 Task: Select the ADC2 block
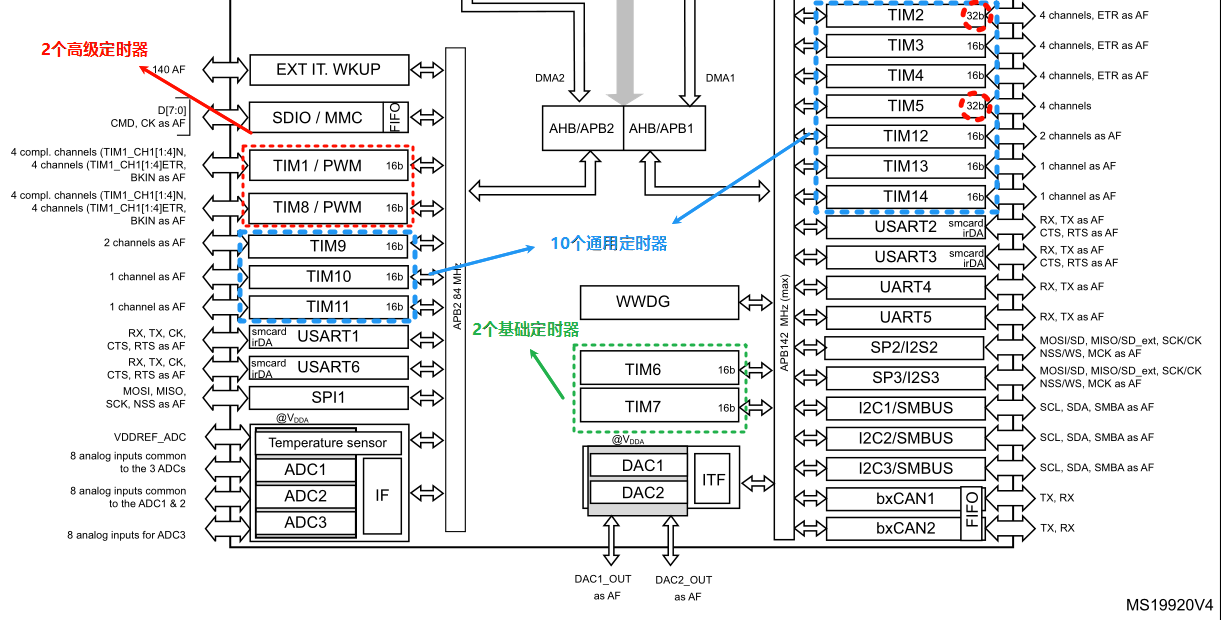click(305, 495)
